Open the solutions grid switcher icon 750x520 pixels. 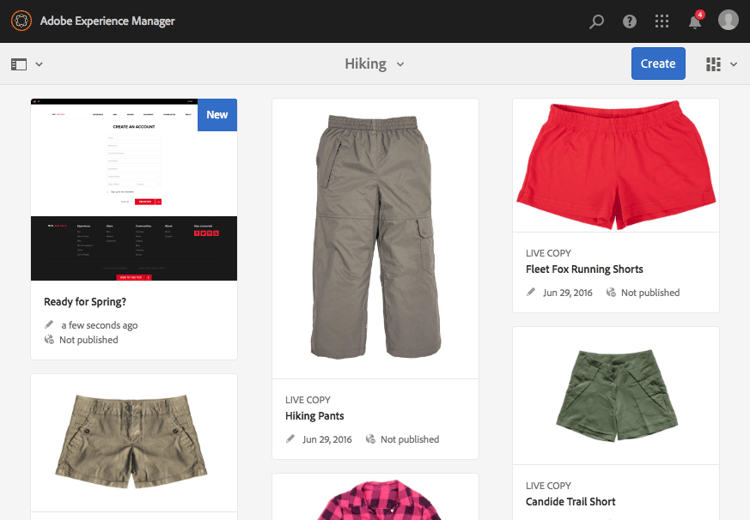(662, 22)
